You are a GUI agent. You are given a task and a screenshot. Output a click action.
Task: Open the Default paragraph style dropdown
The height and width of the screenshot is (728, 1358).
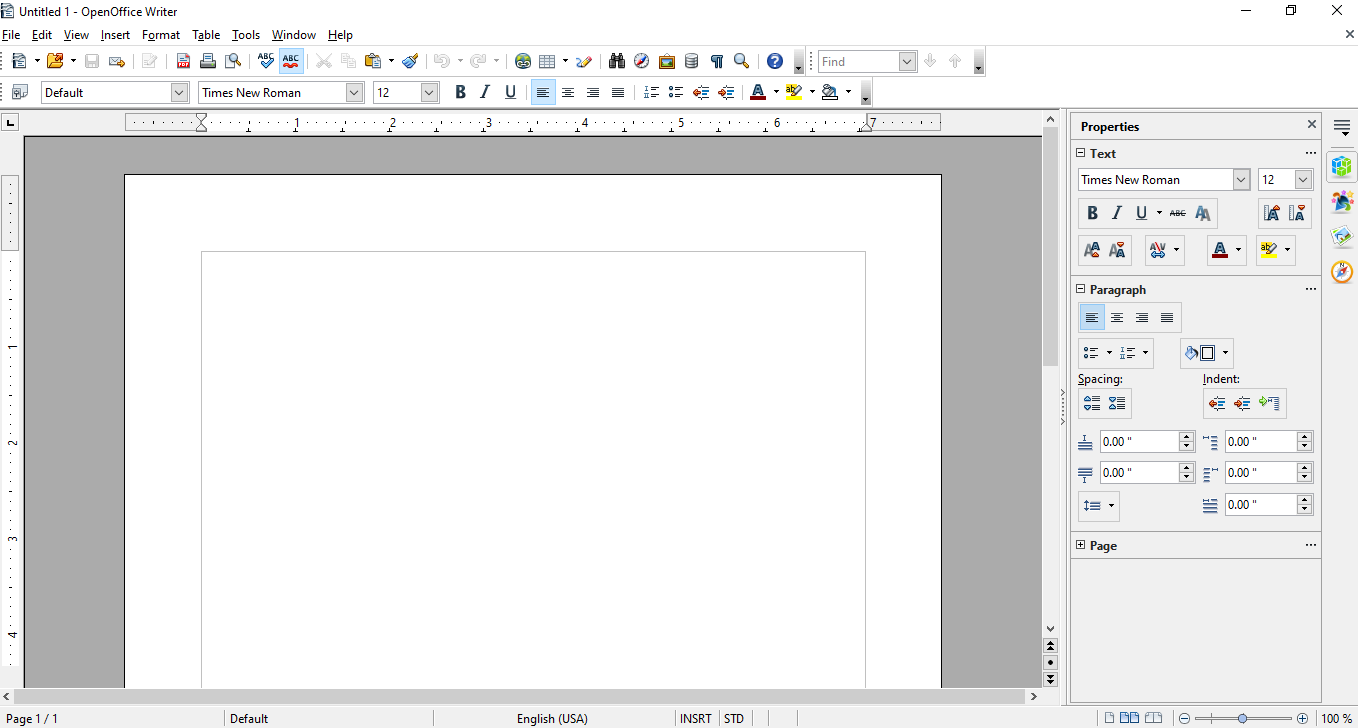pos(178,92)
